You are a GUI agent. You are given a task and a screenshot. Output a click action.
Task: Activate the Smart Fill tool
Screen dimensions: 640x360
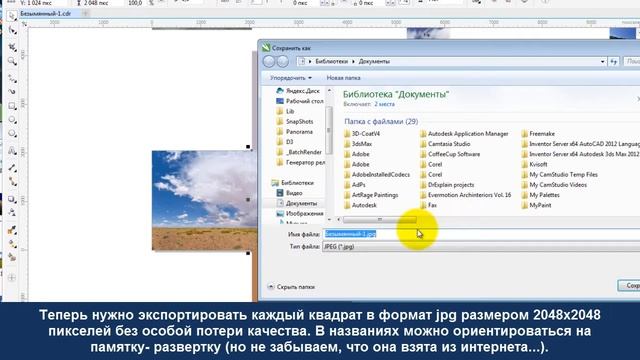pos(12,257)
